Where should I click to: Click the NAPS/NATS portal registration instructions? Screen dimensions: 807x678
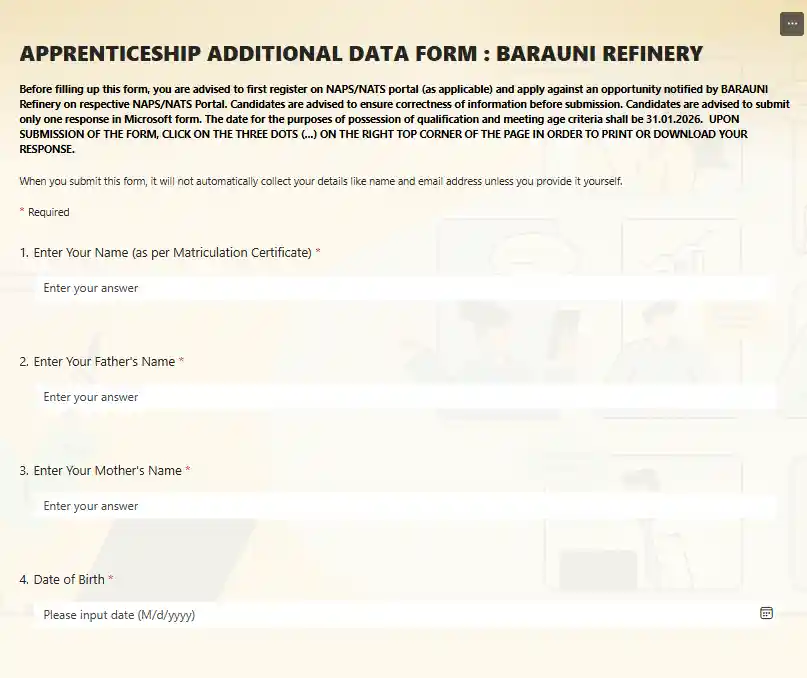tap(300, 89)
